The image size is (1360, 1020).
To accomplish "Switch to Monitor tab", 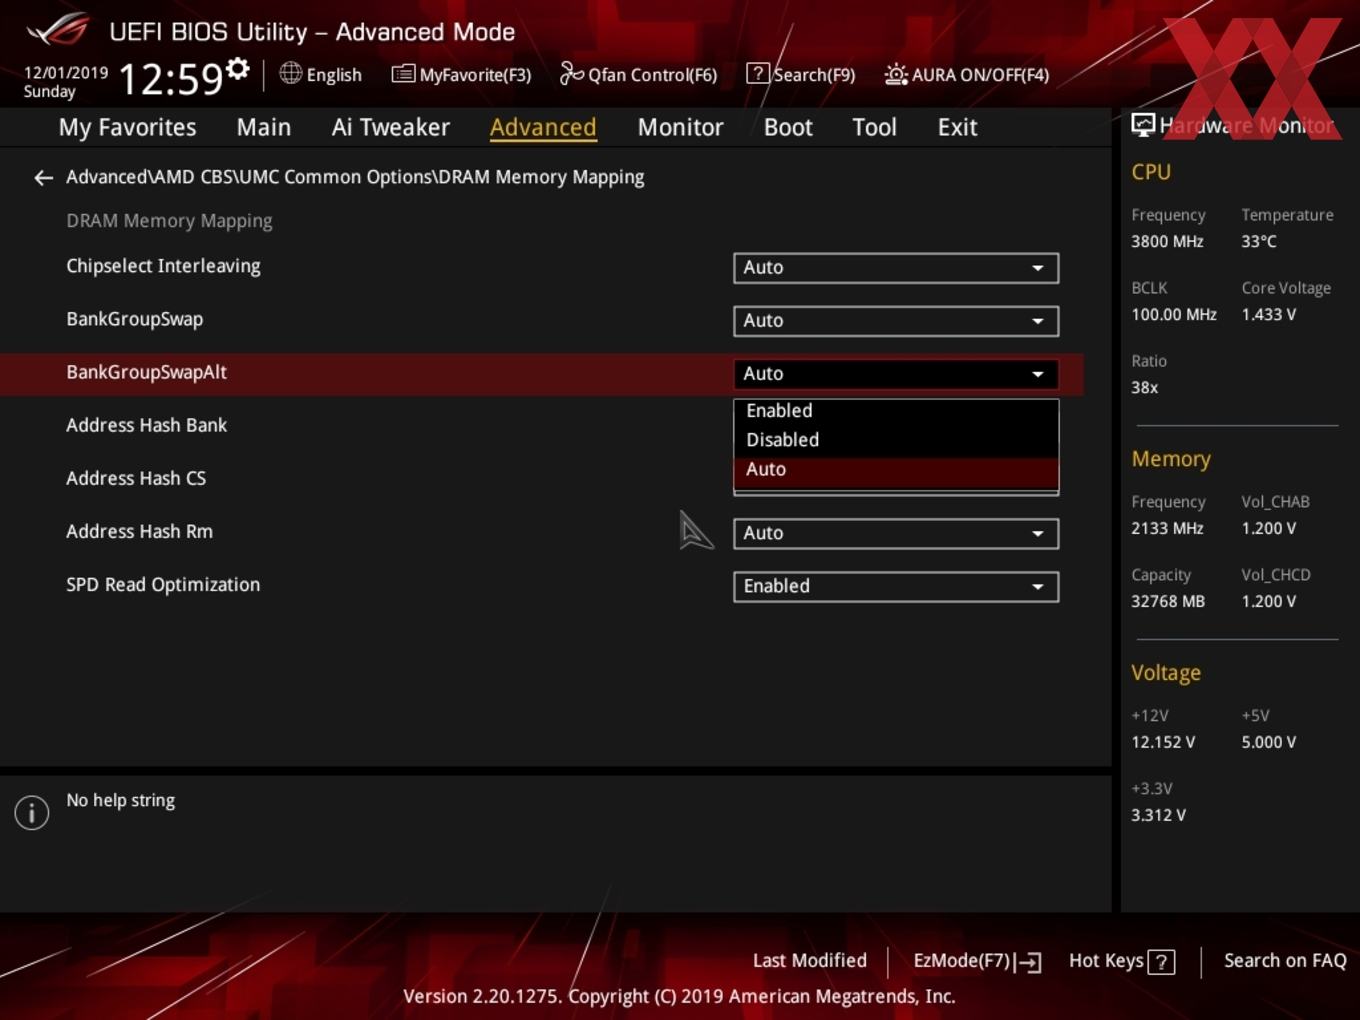I will point(680,128).
